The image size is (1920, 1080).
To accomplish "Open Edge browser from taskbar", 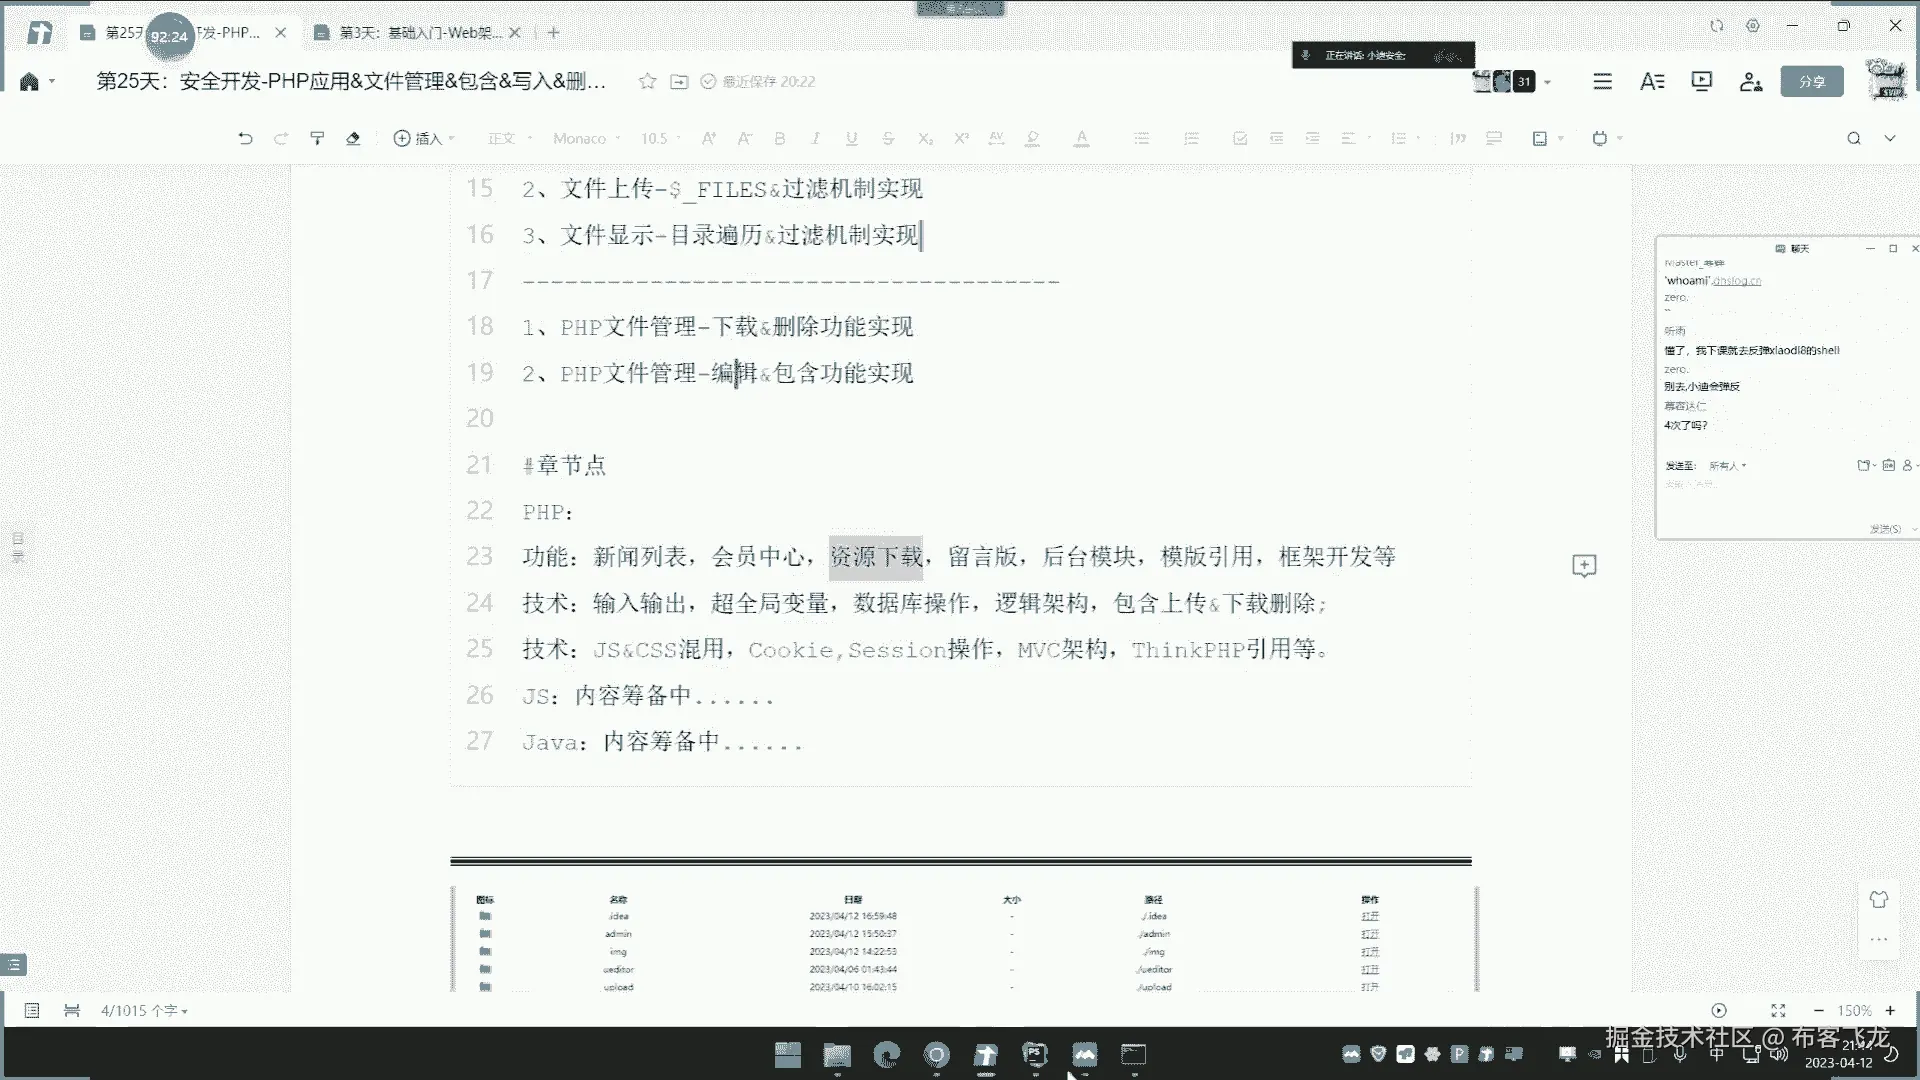I will pyautogui.click(x=886, y=1054).
